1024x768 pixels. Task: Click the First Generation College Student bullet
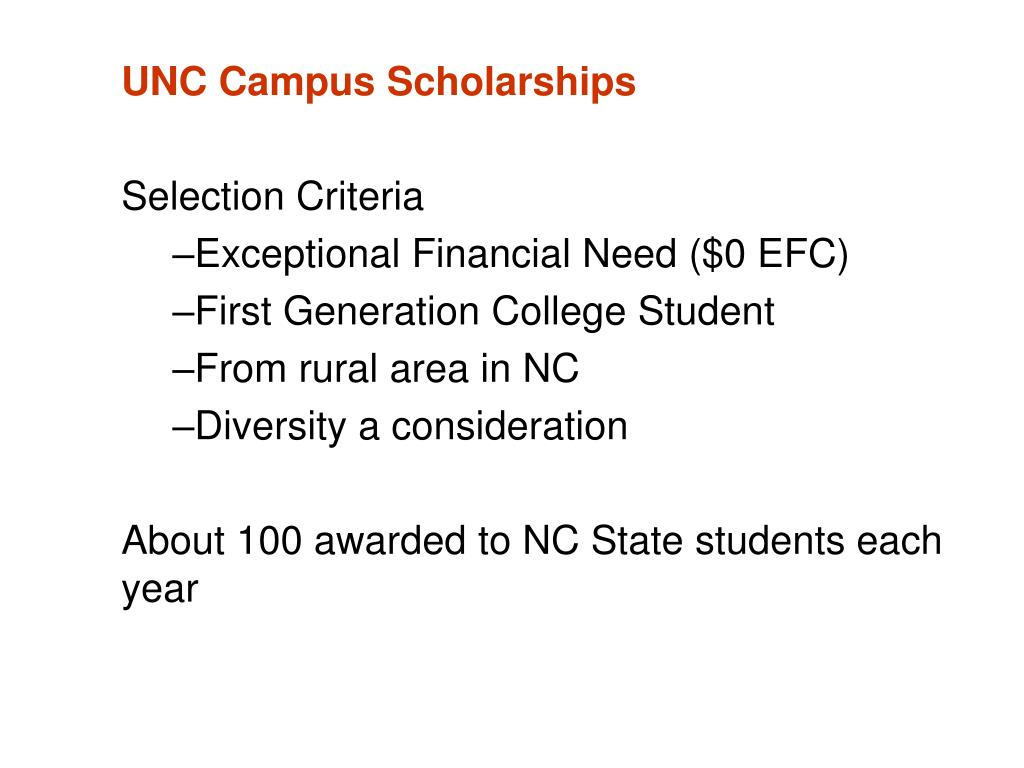tap(473, 312)
